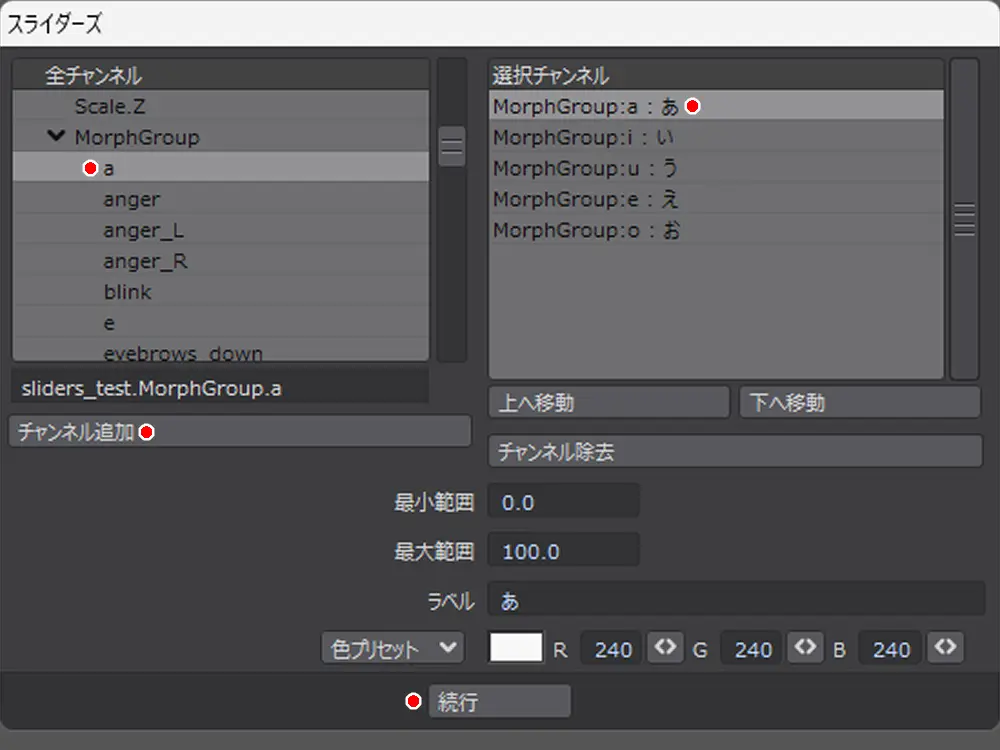Select the anger_L channel in tree
The height and width of the screenshot is (750, 1000).
pyautogui.click(x=145, y=231)
